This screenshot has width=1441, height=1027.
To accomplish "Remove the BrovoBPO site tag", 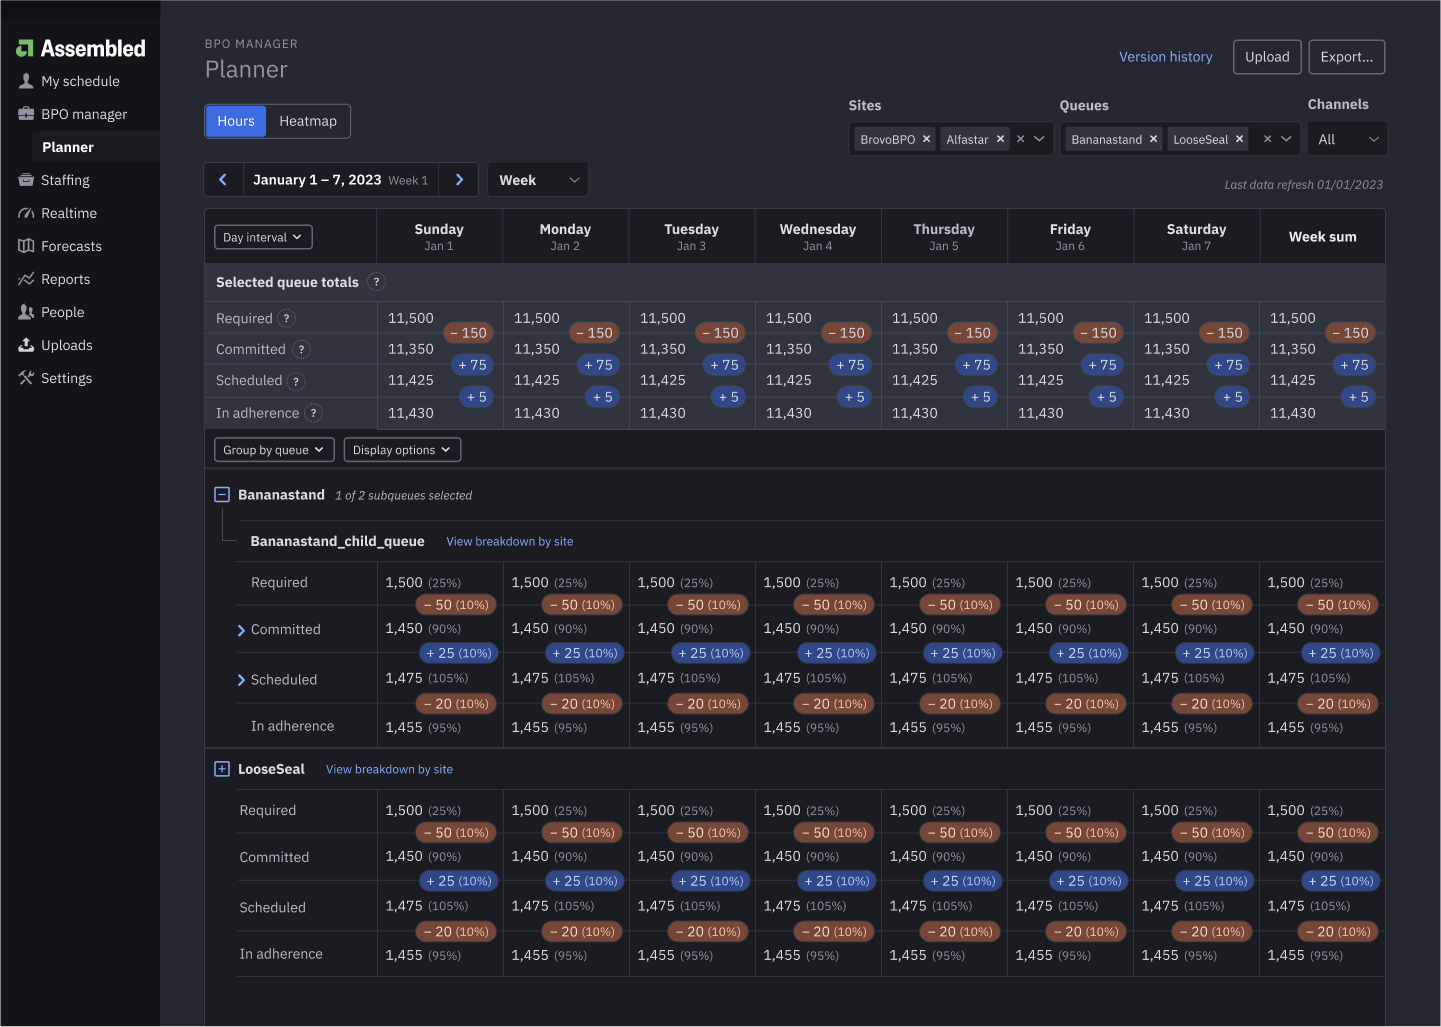I will (x=926, y=139).
